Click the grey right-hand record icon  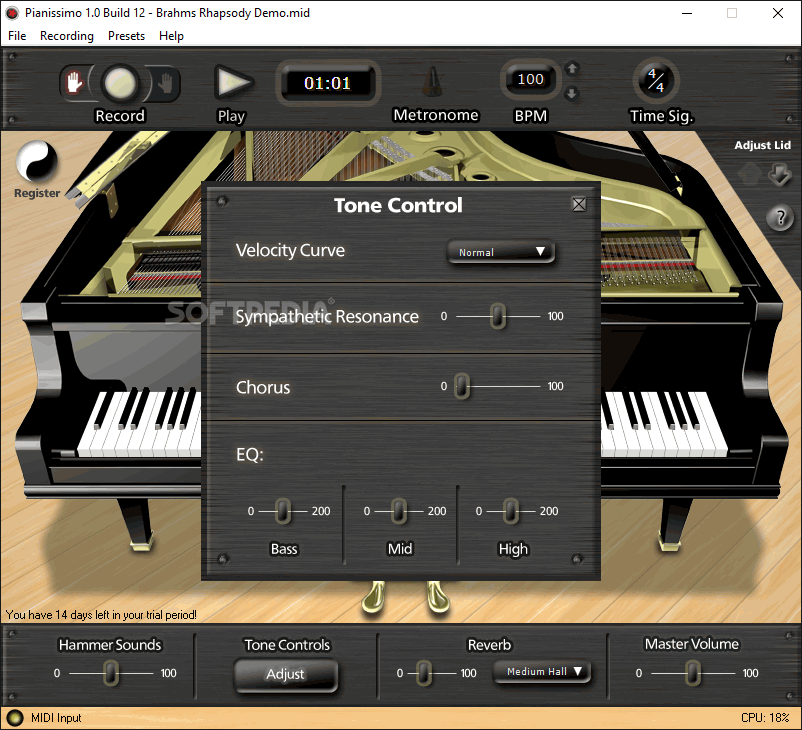(165, 82)
